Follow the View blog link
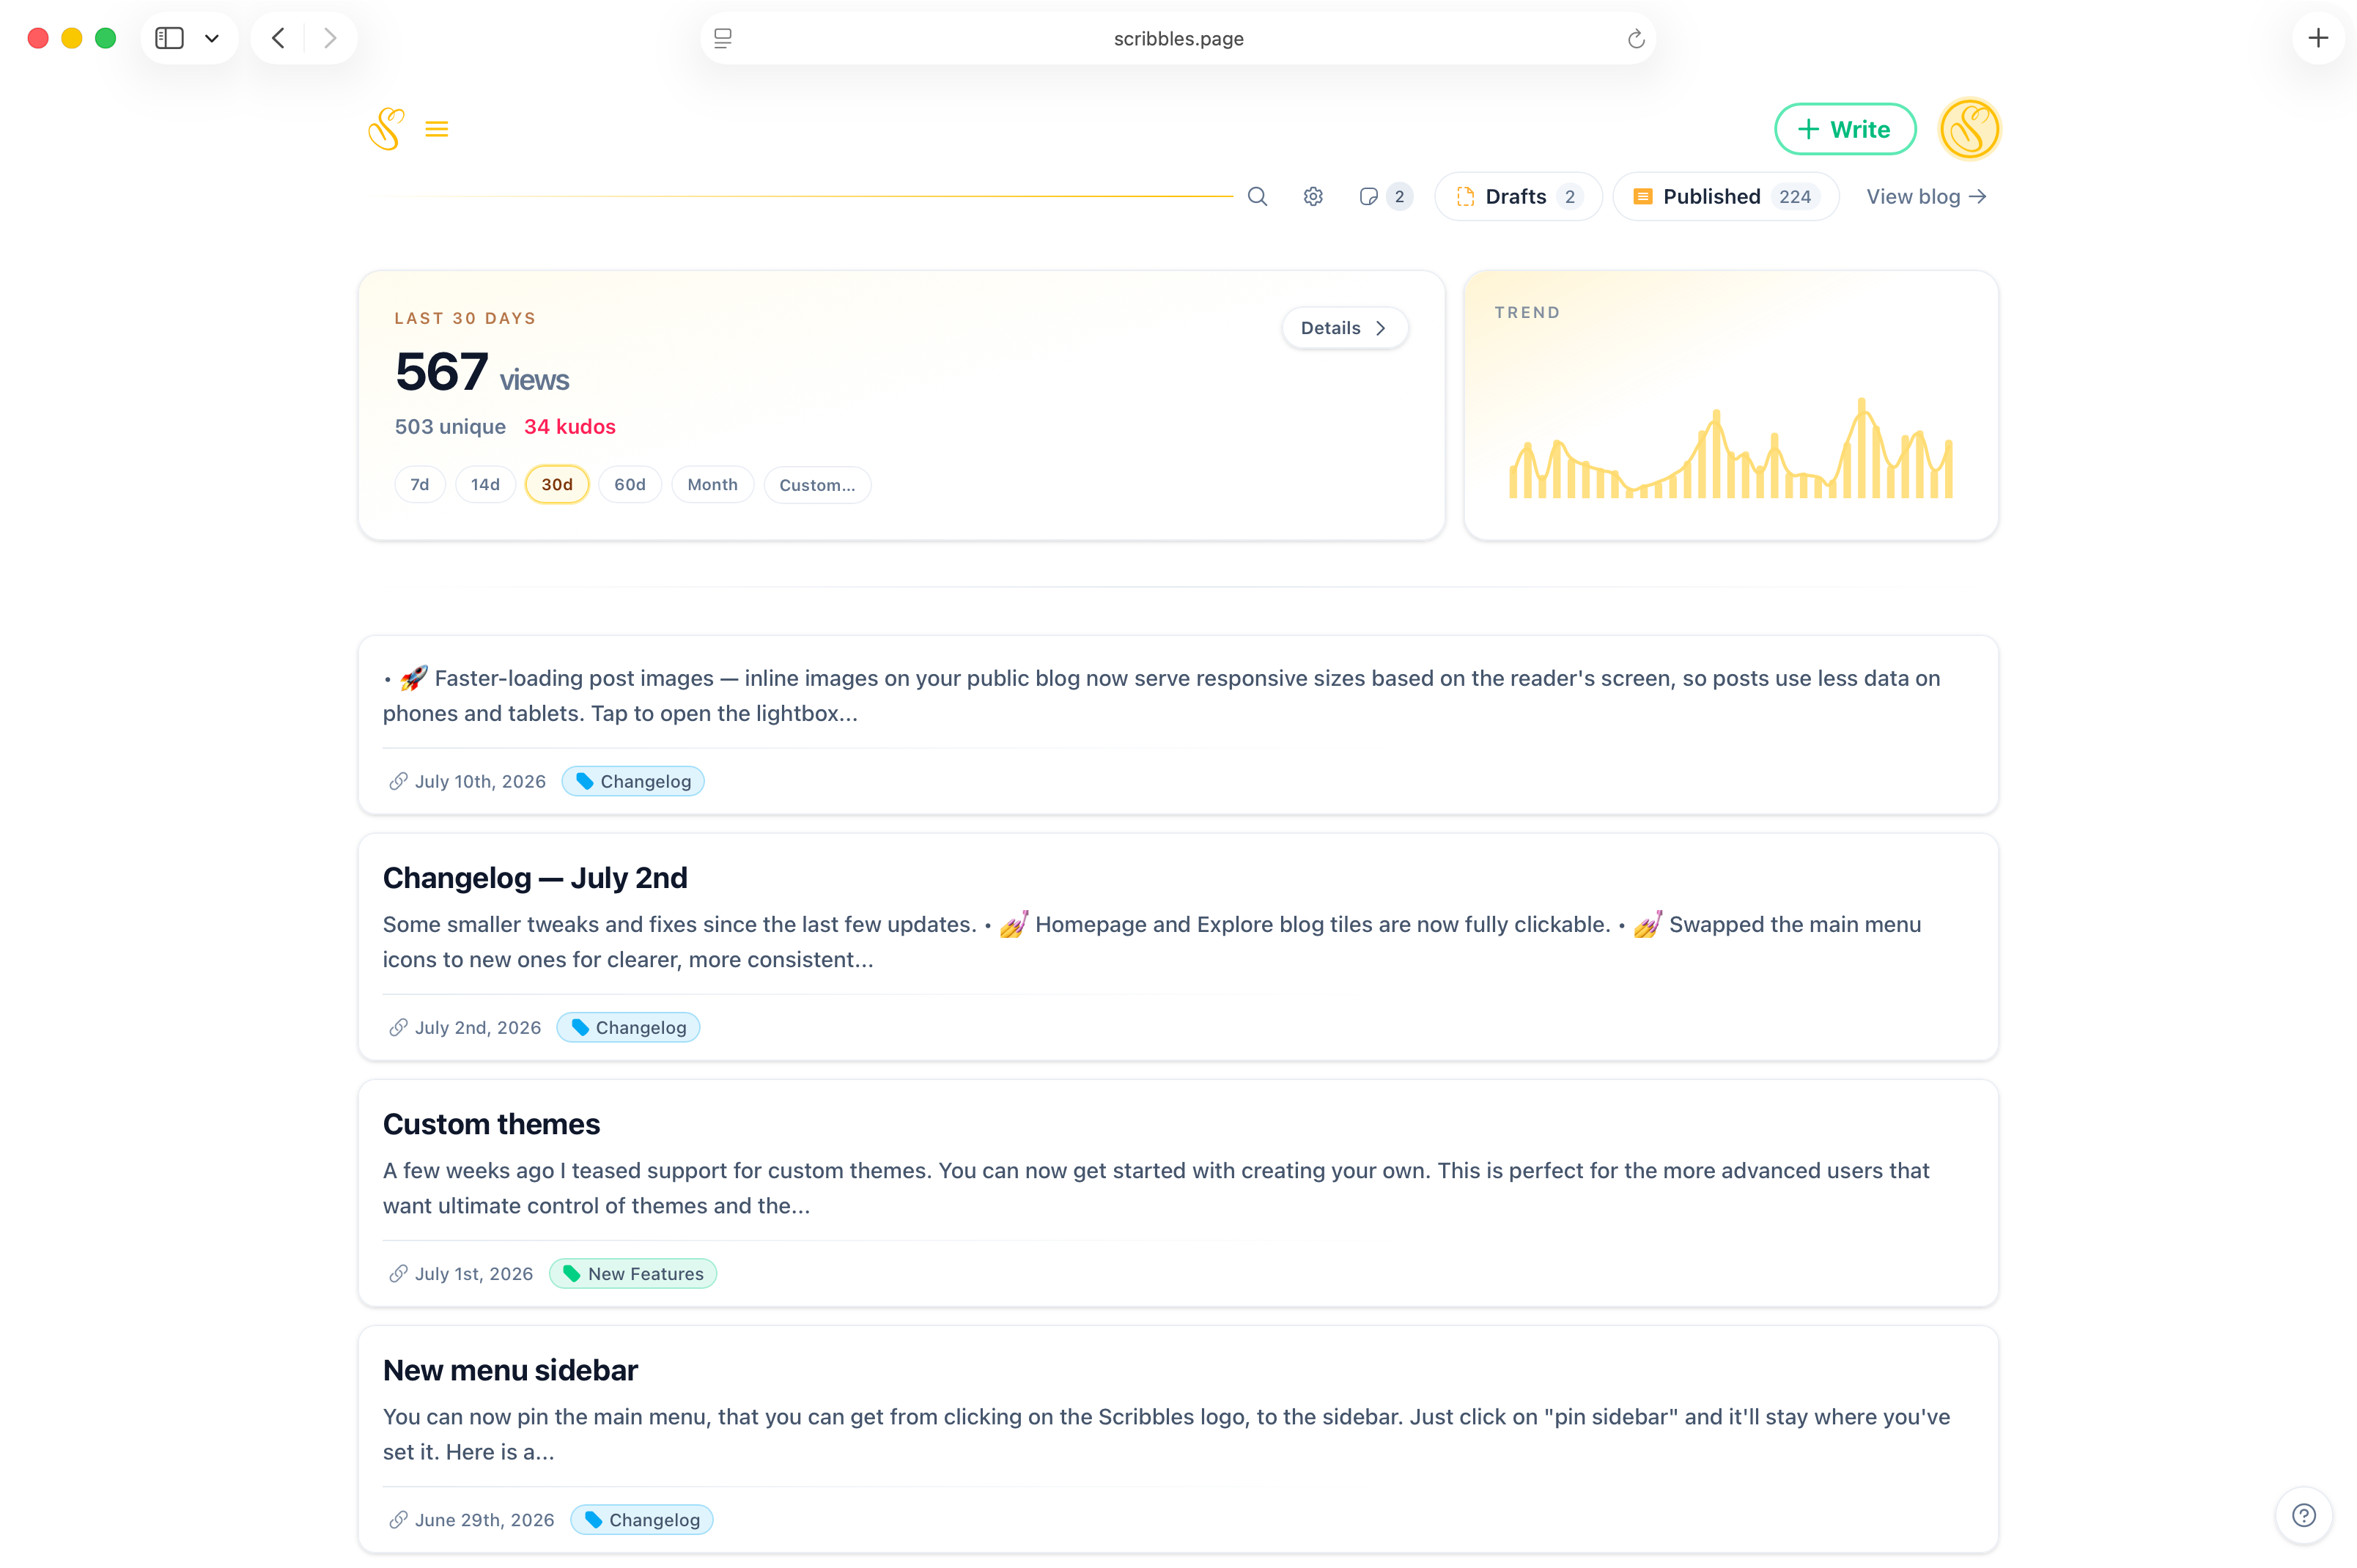The width and height of the screenshot is (2357, 1568). click(1926, 197)
